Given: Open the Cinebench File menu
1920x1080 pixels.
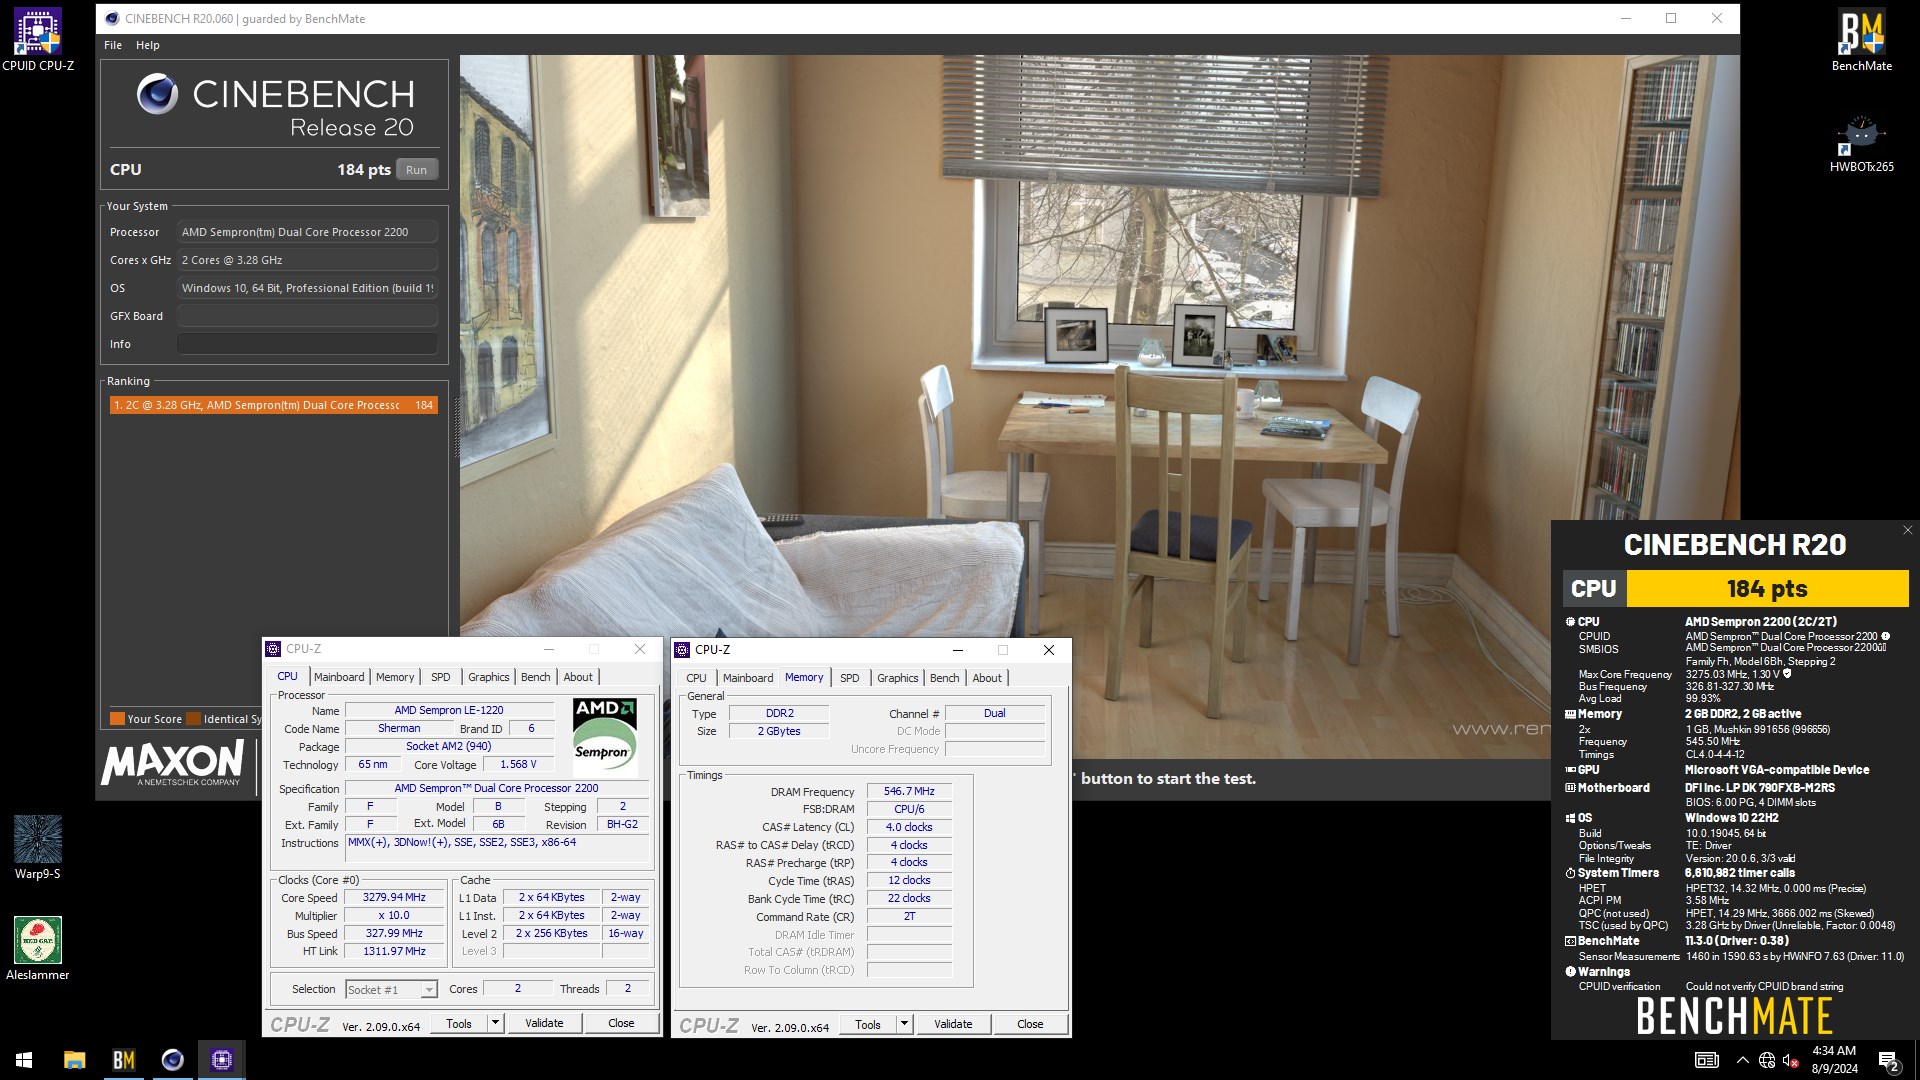Looking at the screenshot, I should (x=113, y=45).
